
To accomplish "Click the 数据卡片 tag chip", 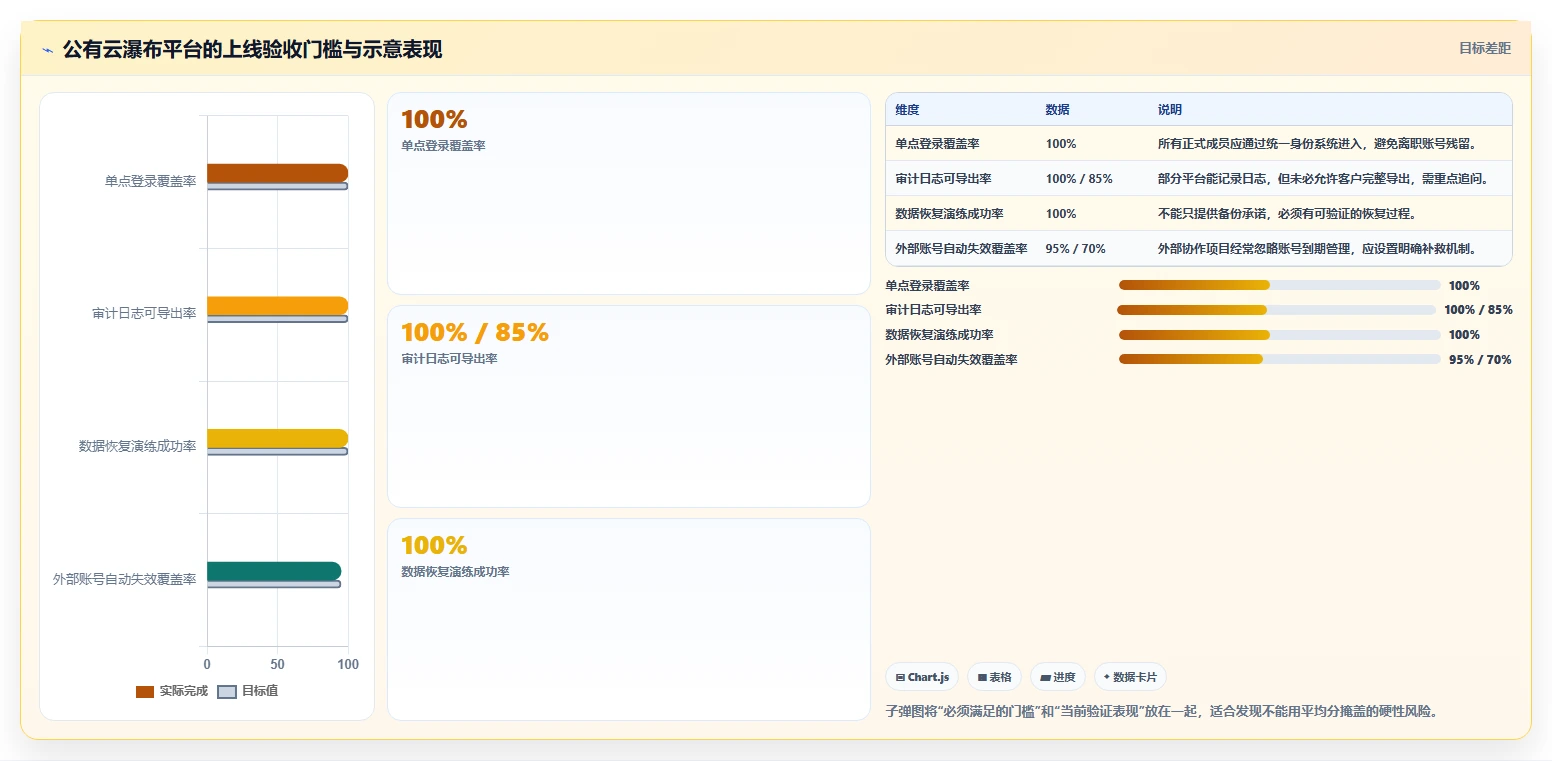I will click(1130, 677).
